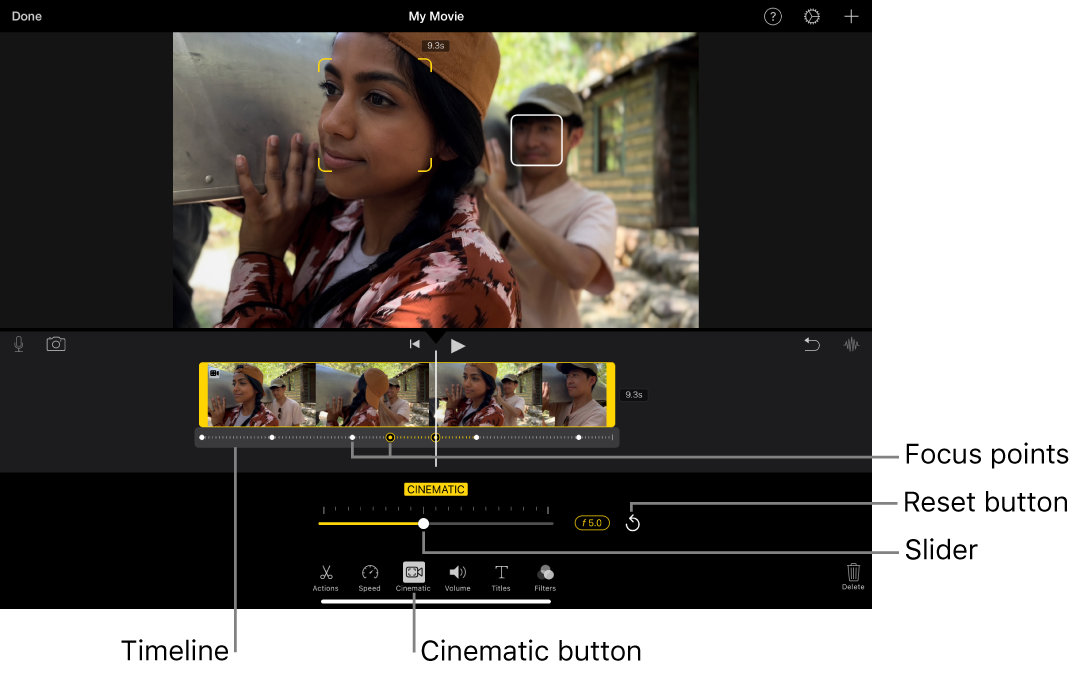The width and height of the screenshot is (1076, 674).
Task: Toggle audio waveforms icon
Action: 851,345
